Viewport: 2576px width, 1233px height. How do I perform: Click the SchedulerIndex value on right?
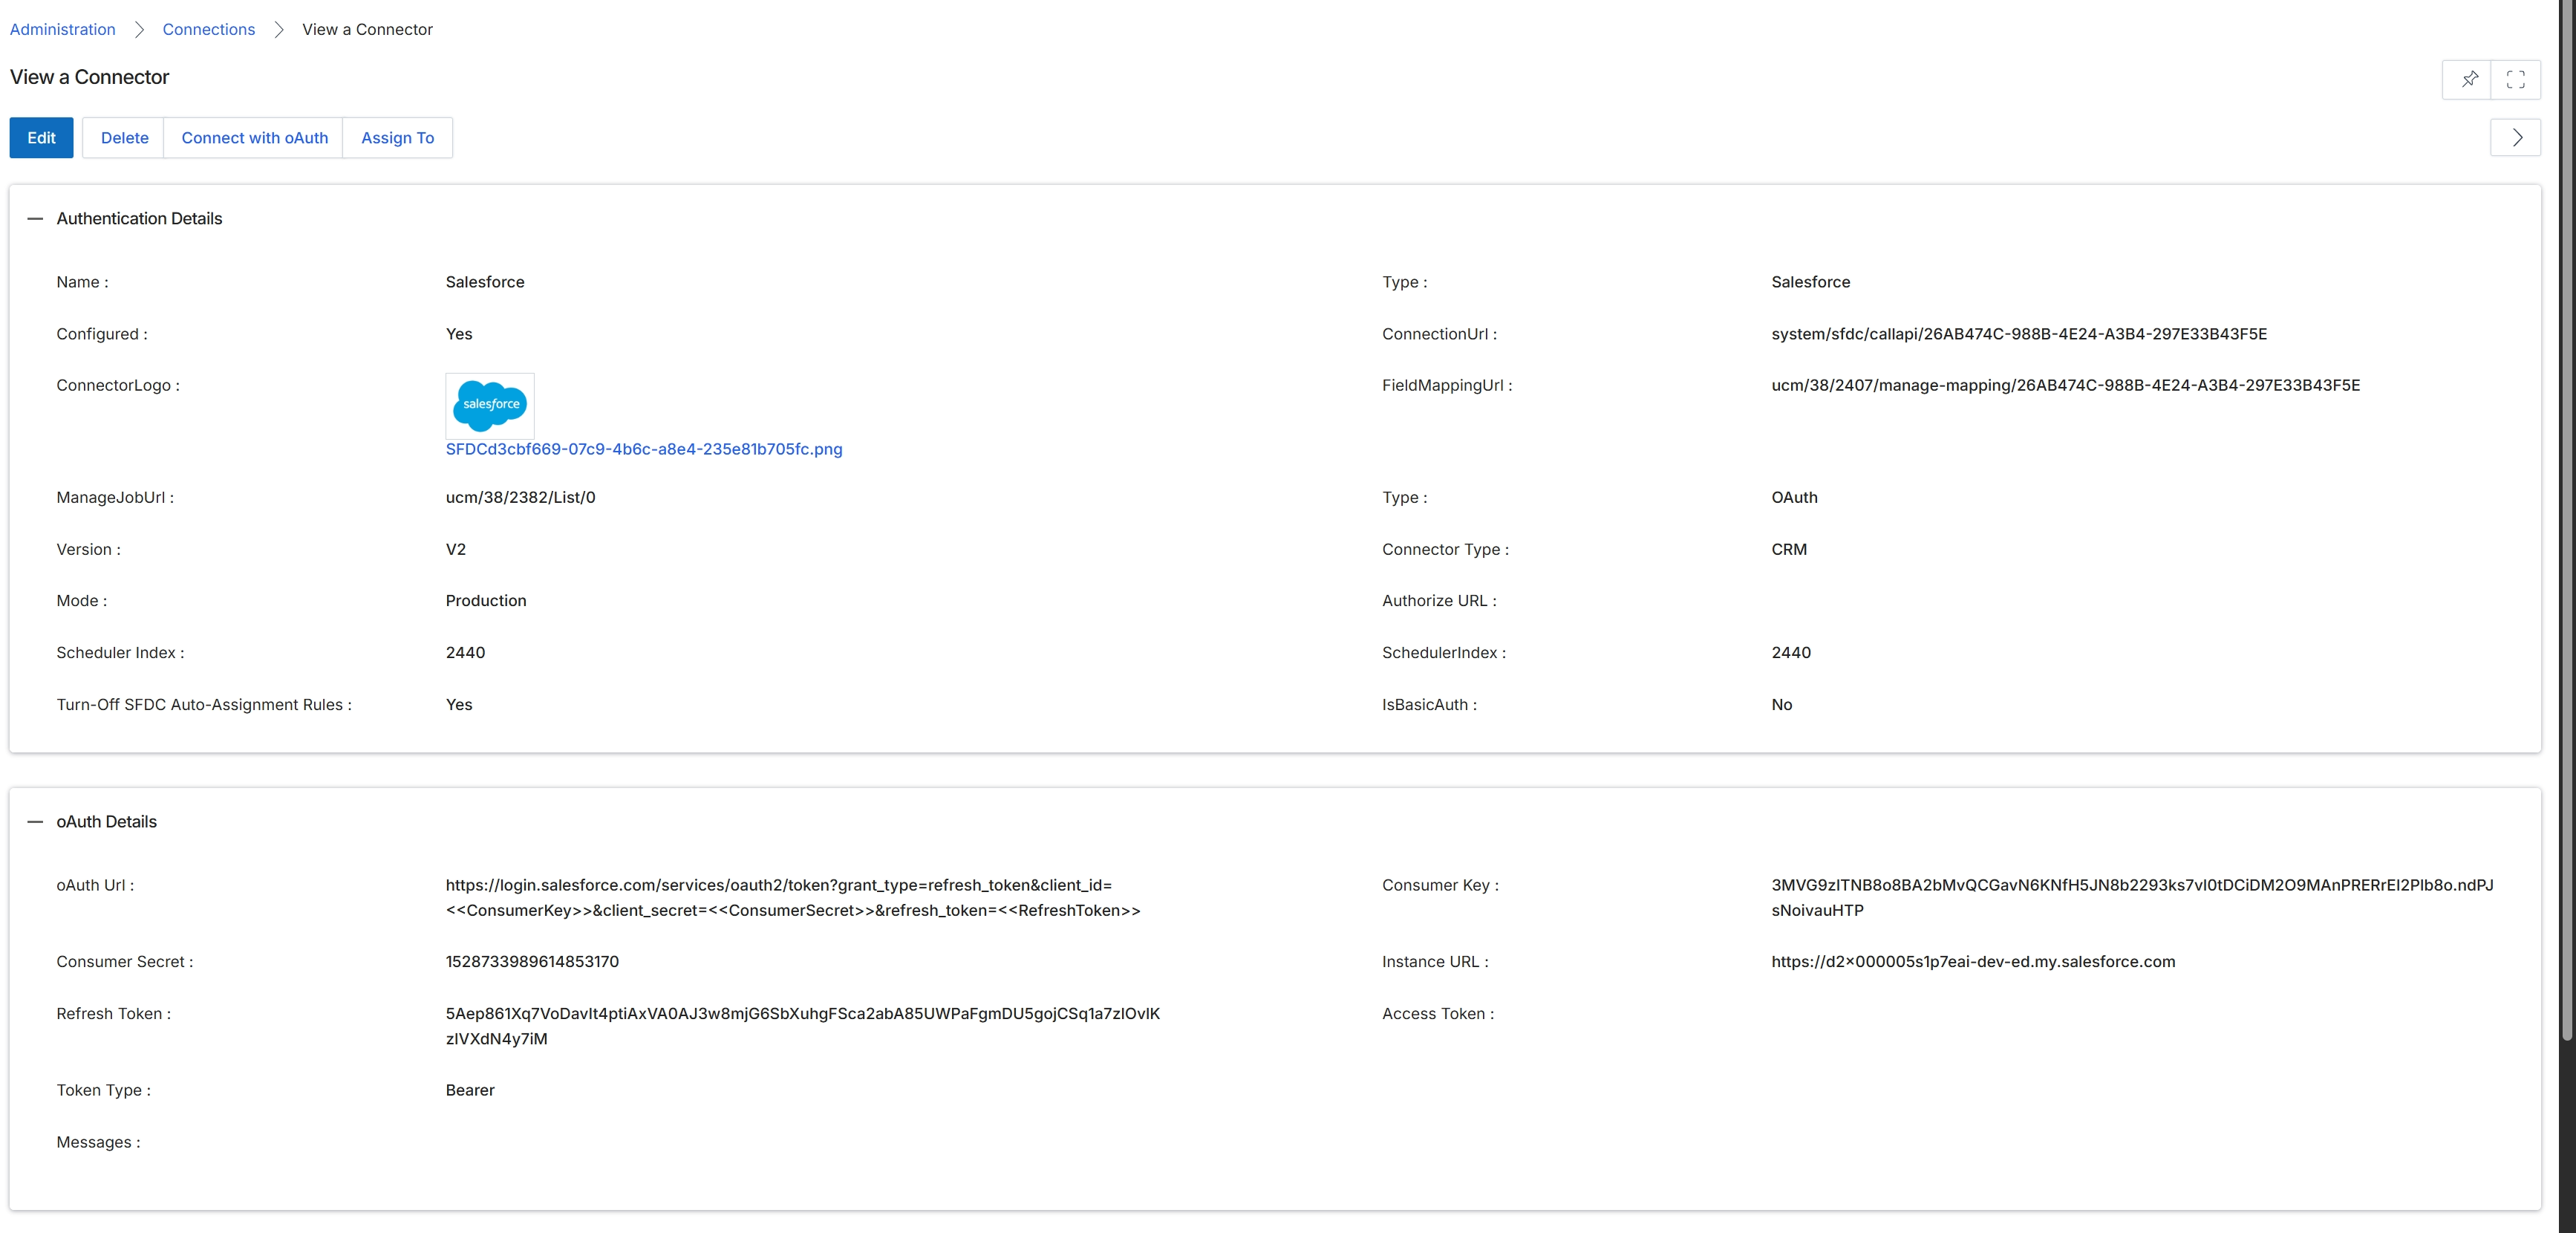click(1791, 653)
